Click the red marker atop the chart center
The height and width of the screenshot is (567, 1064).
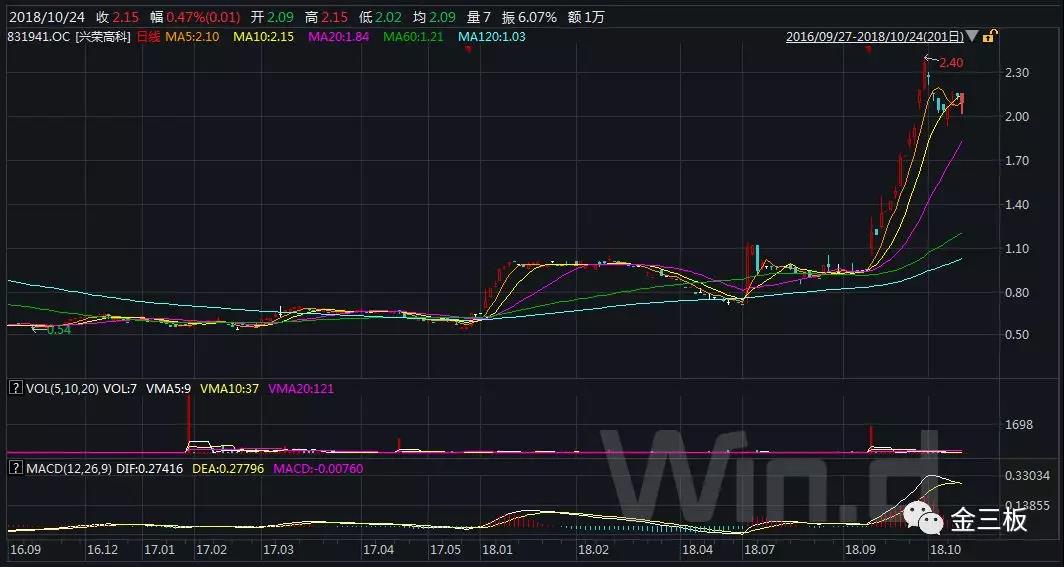pyautogui.click(x=468, y=49)
